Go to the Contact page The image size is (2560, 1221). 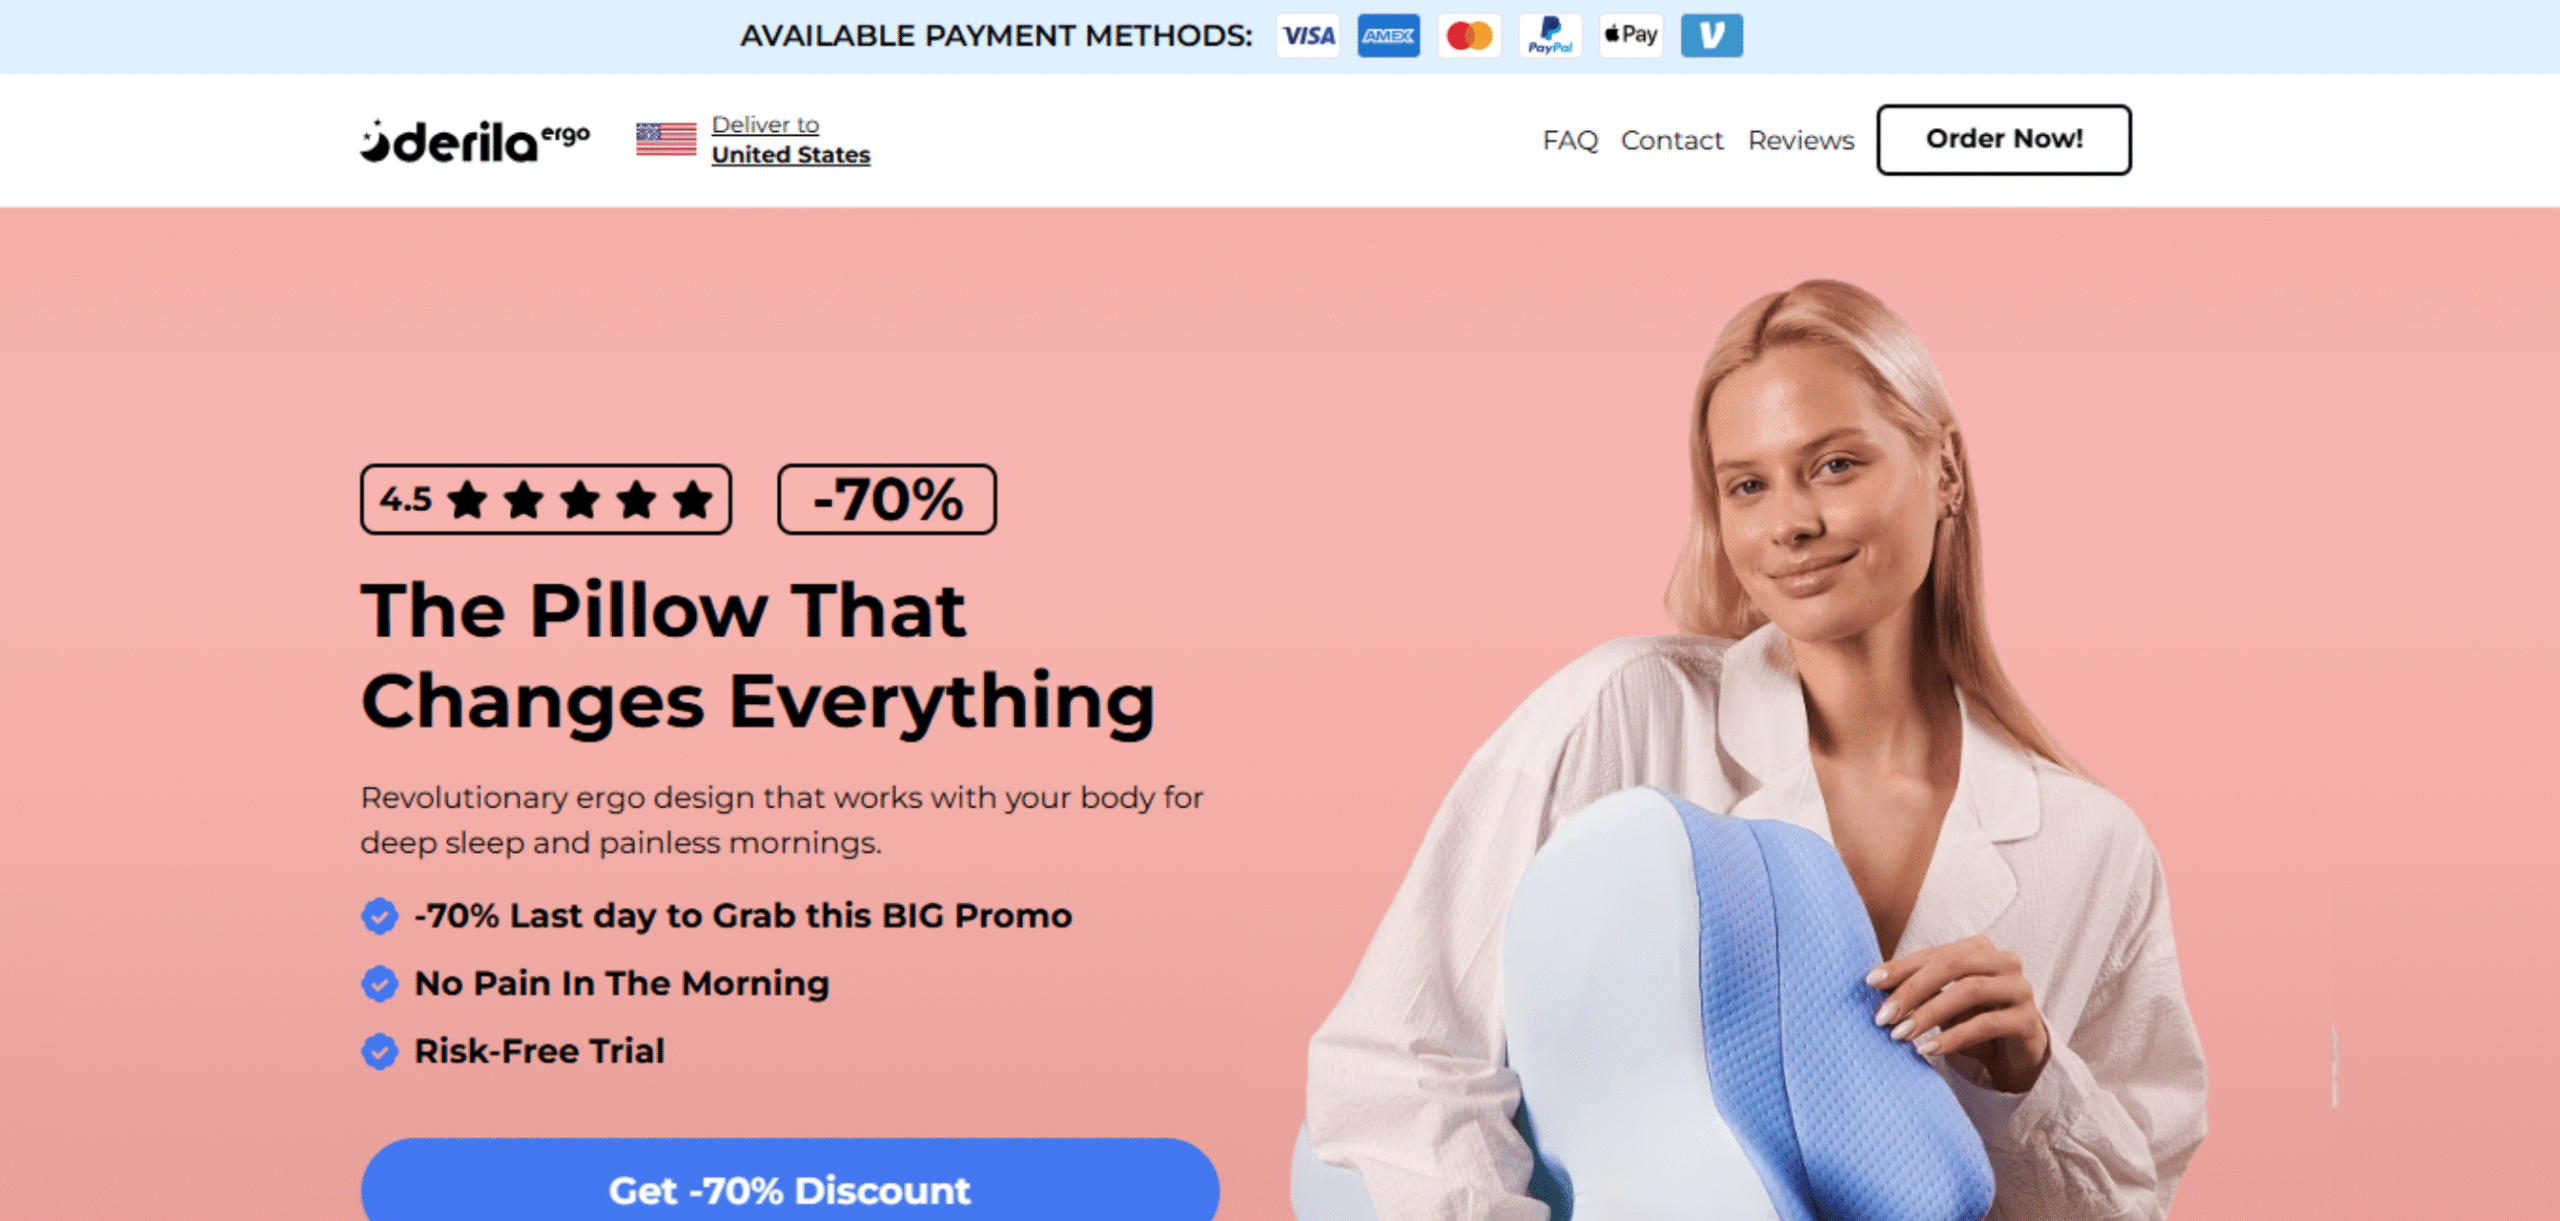pos(1672,141)
